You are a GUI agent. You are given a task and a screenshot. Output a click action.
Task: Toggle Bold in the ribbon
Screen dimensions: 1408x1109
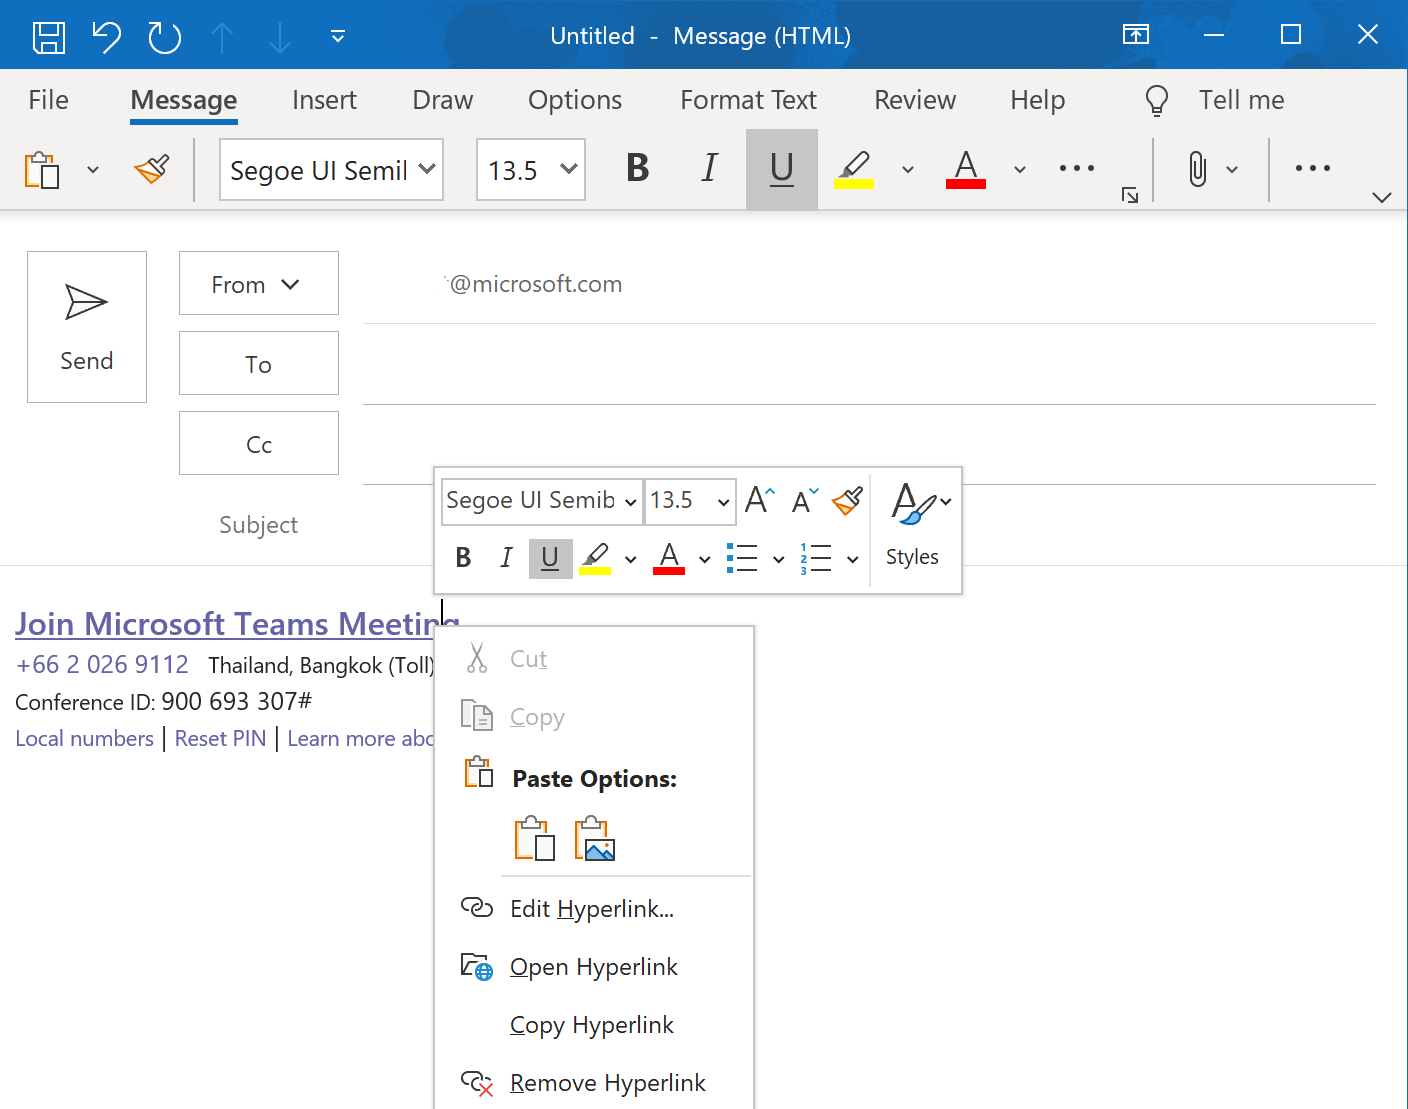click(638, 169)
